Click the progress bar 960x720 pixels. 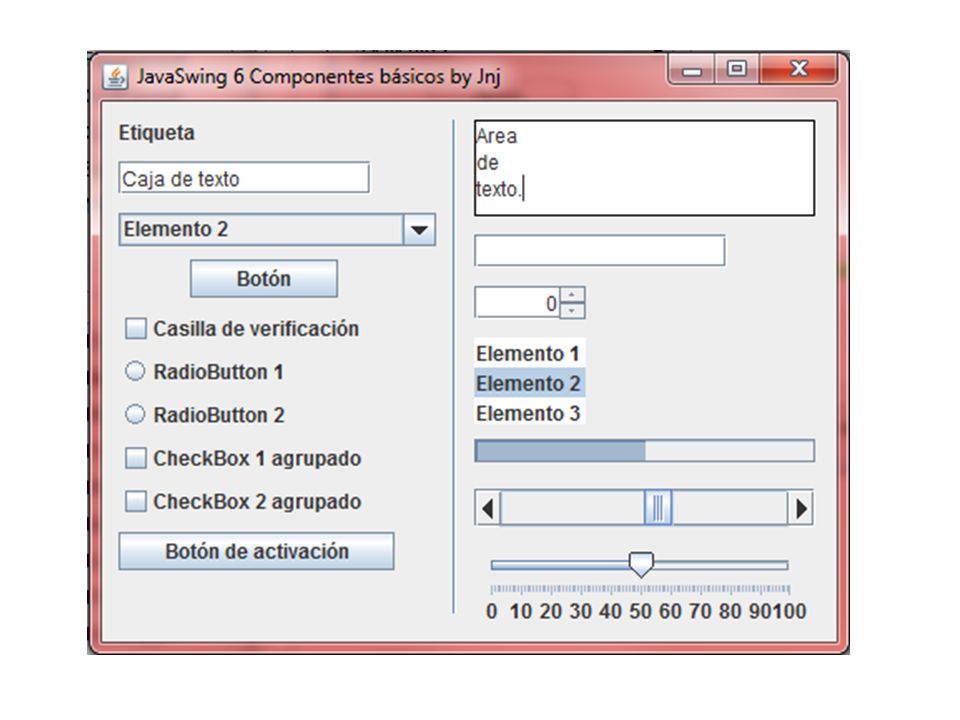pos(645,451)
